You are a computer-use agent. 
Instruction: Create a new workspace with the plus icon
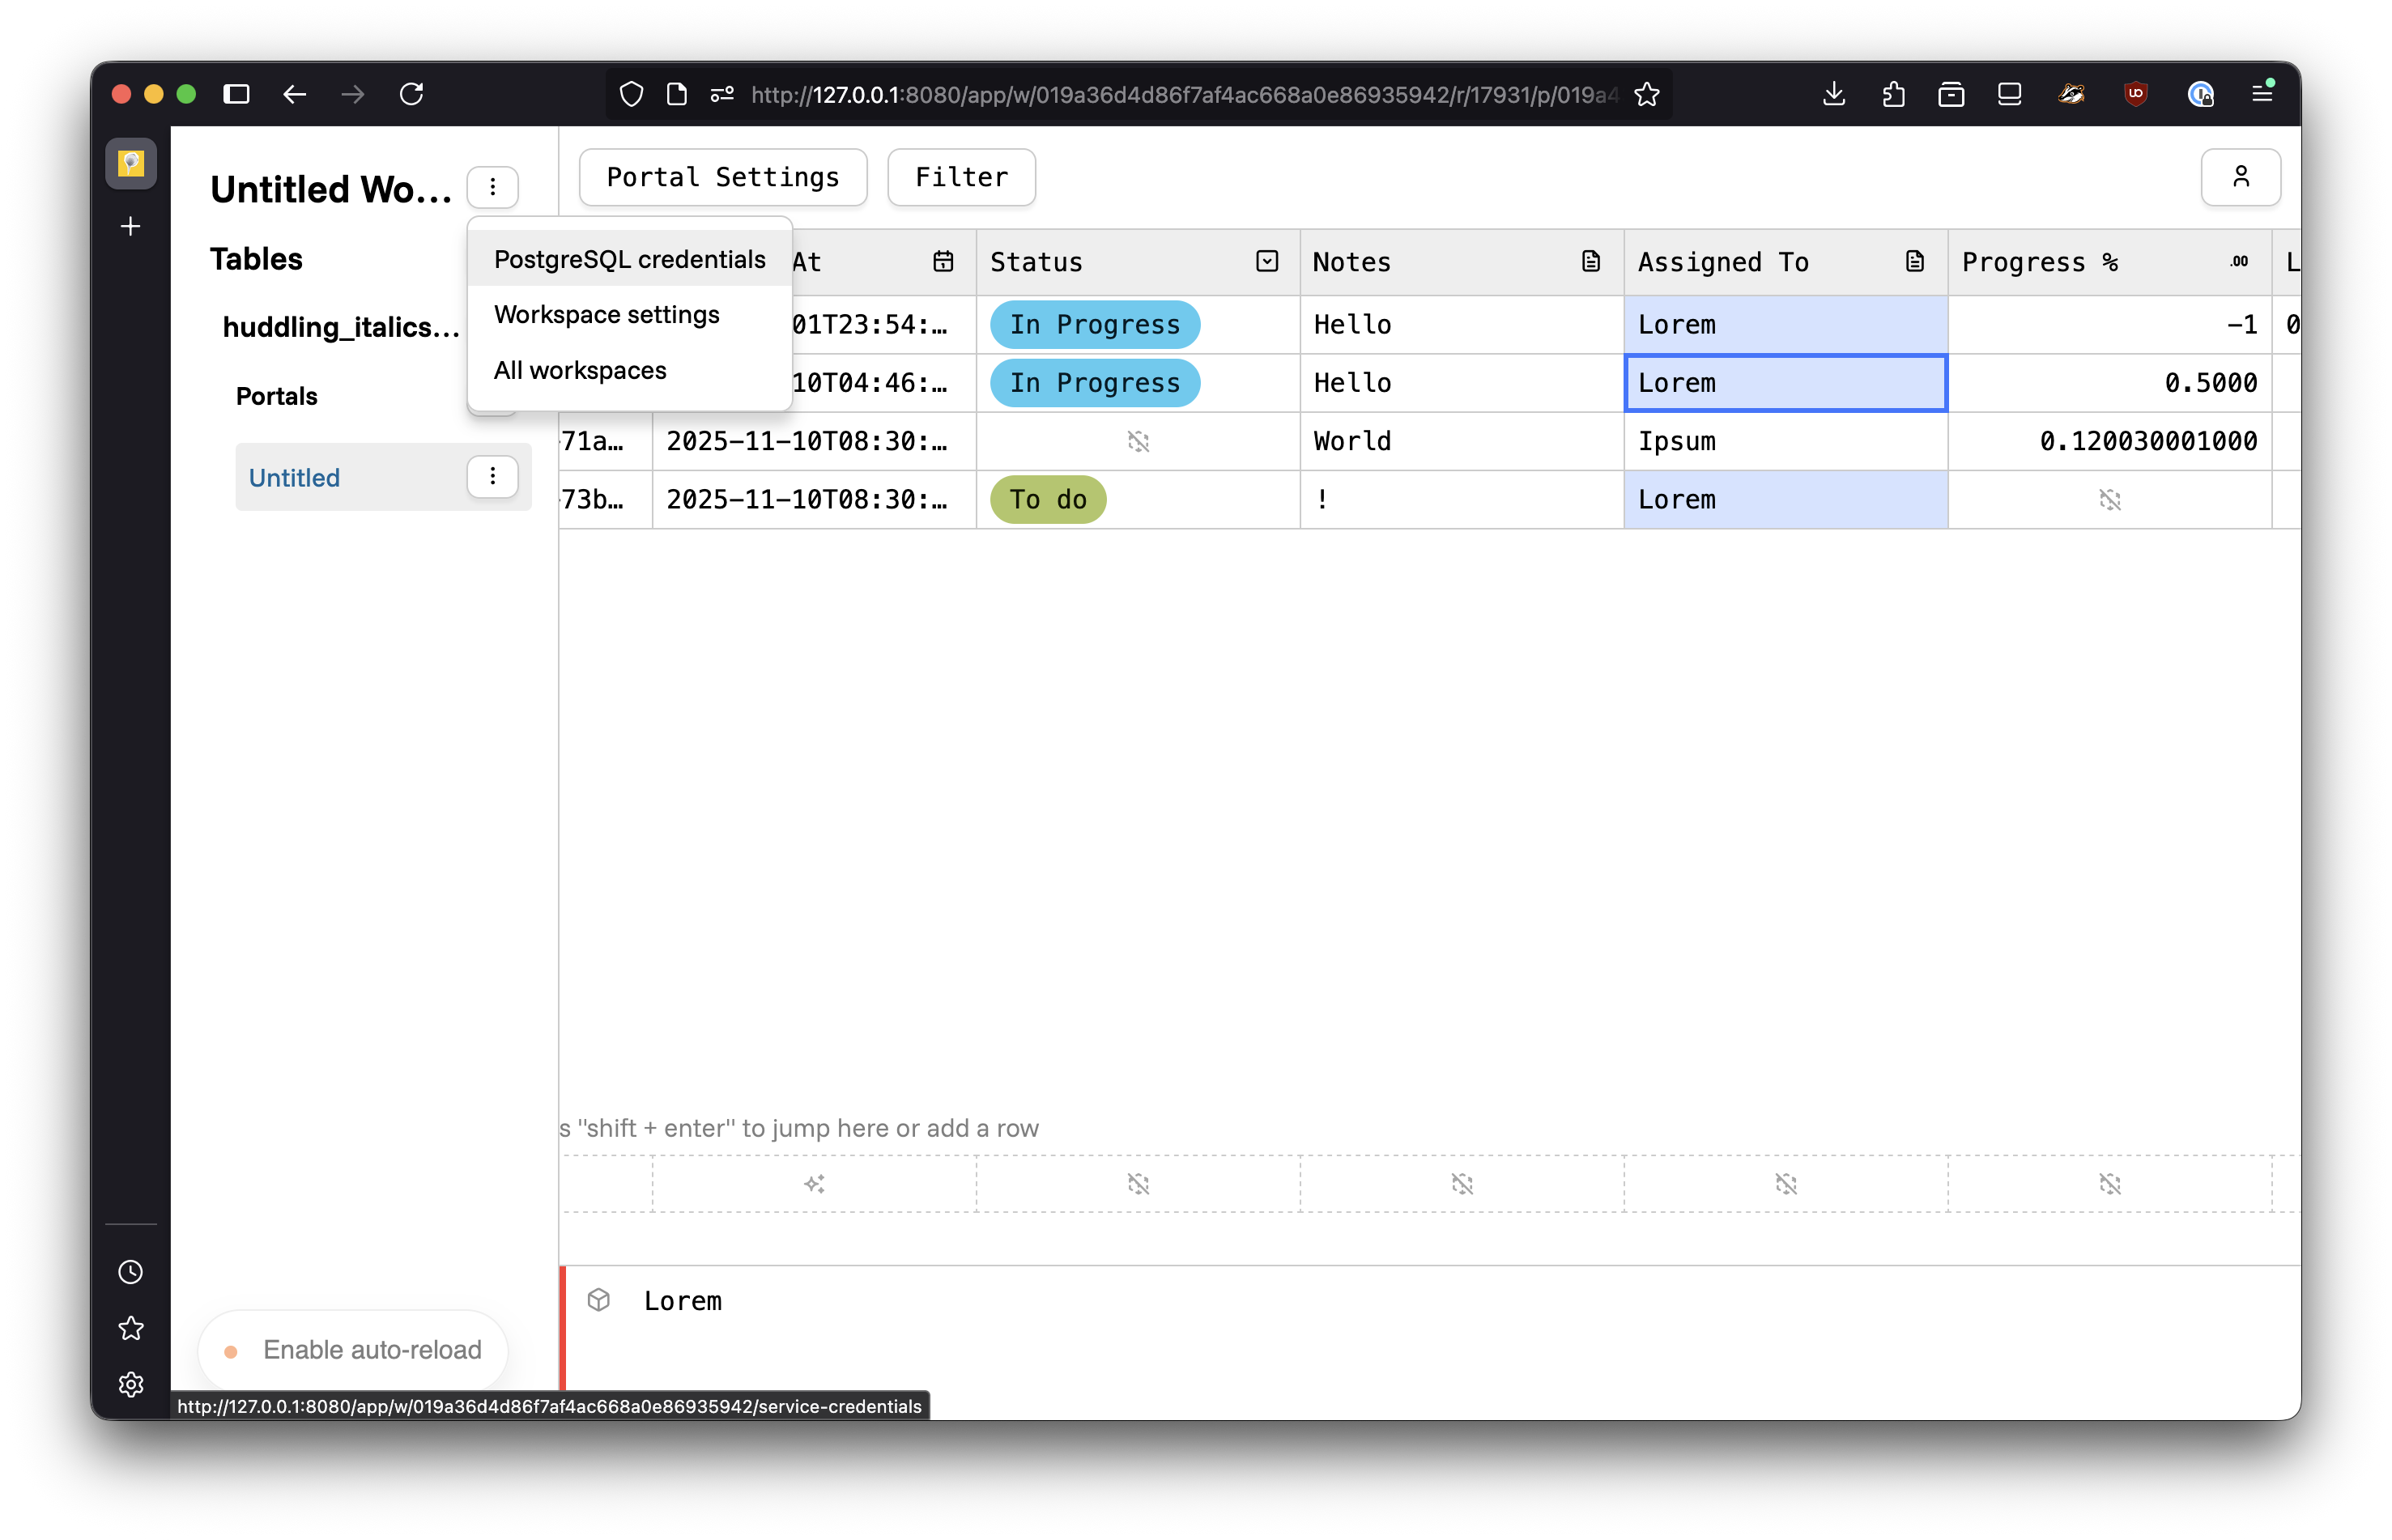130,226
